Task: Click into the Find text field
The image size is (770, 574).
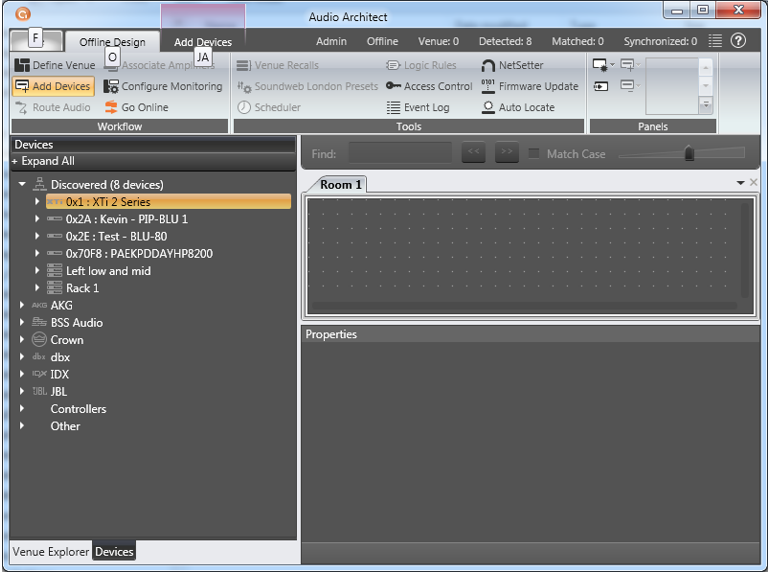Action: click(400, 154)
